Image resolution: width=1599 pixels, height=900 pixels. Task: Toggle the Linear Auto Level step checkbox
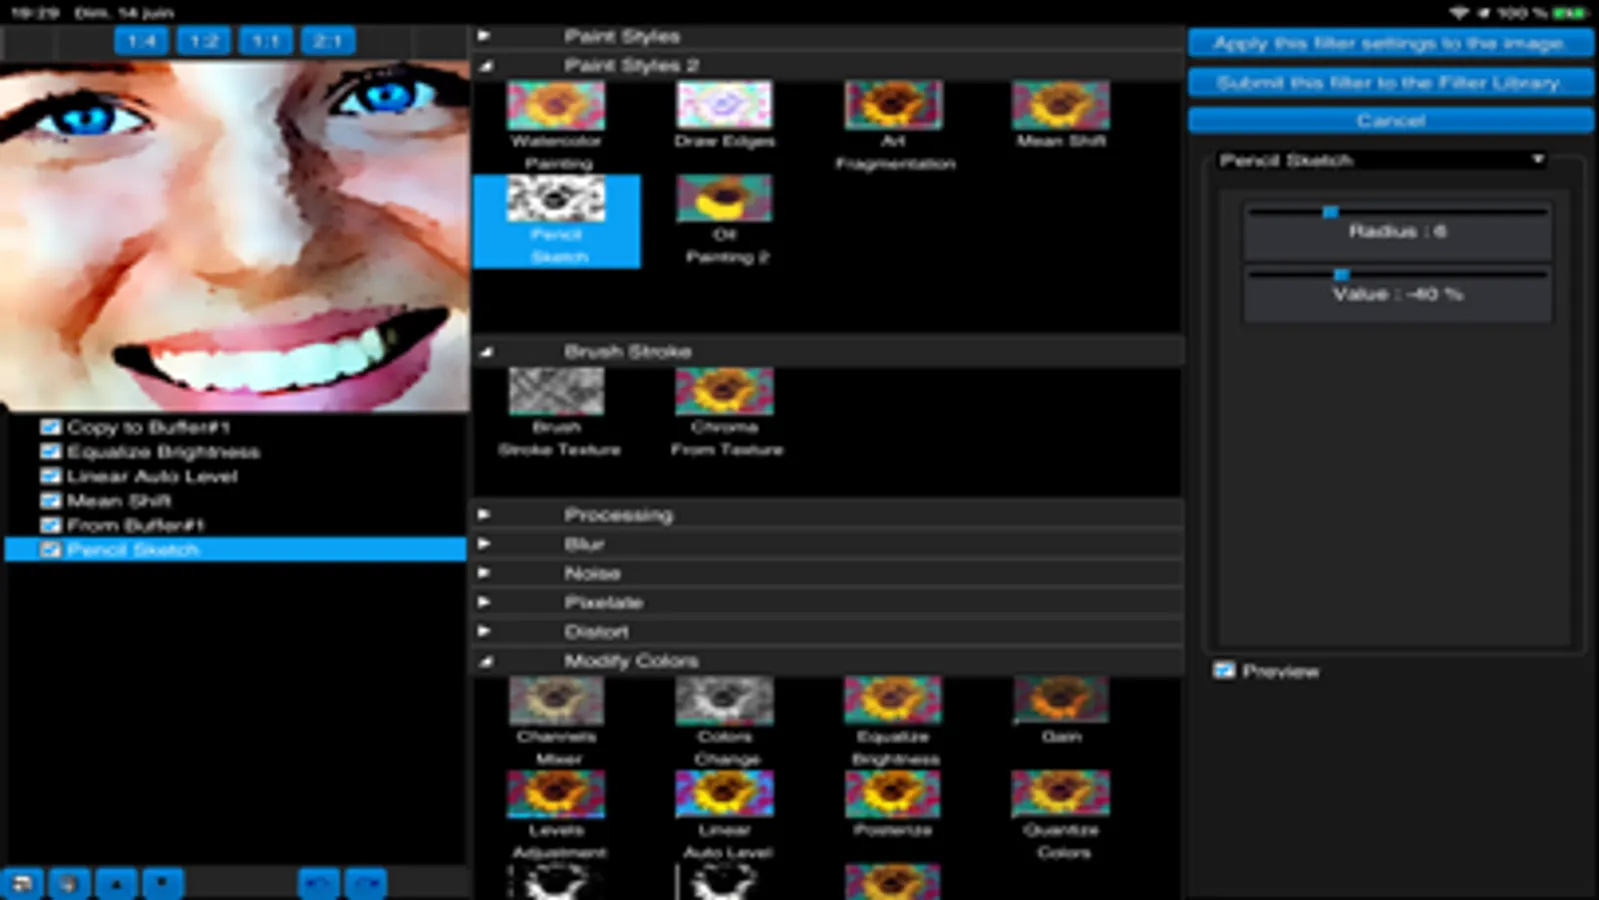click(50, 476)
